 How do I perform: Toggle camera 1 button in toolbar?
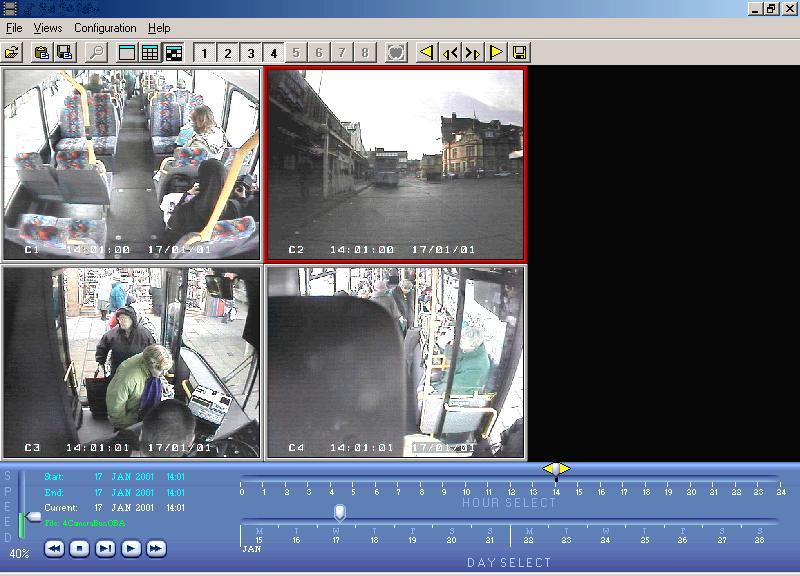click(x=204, y=52)
